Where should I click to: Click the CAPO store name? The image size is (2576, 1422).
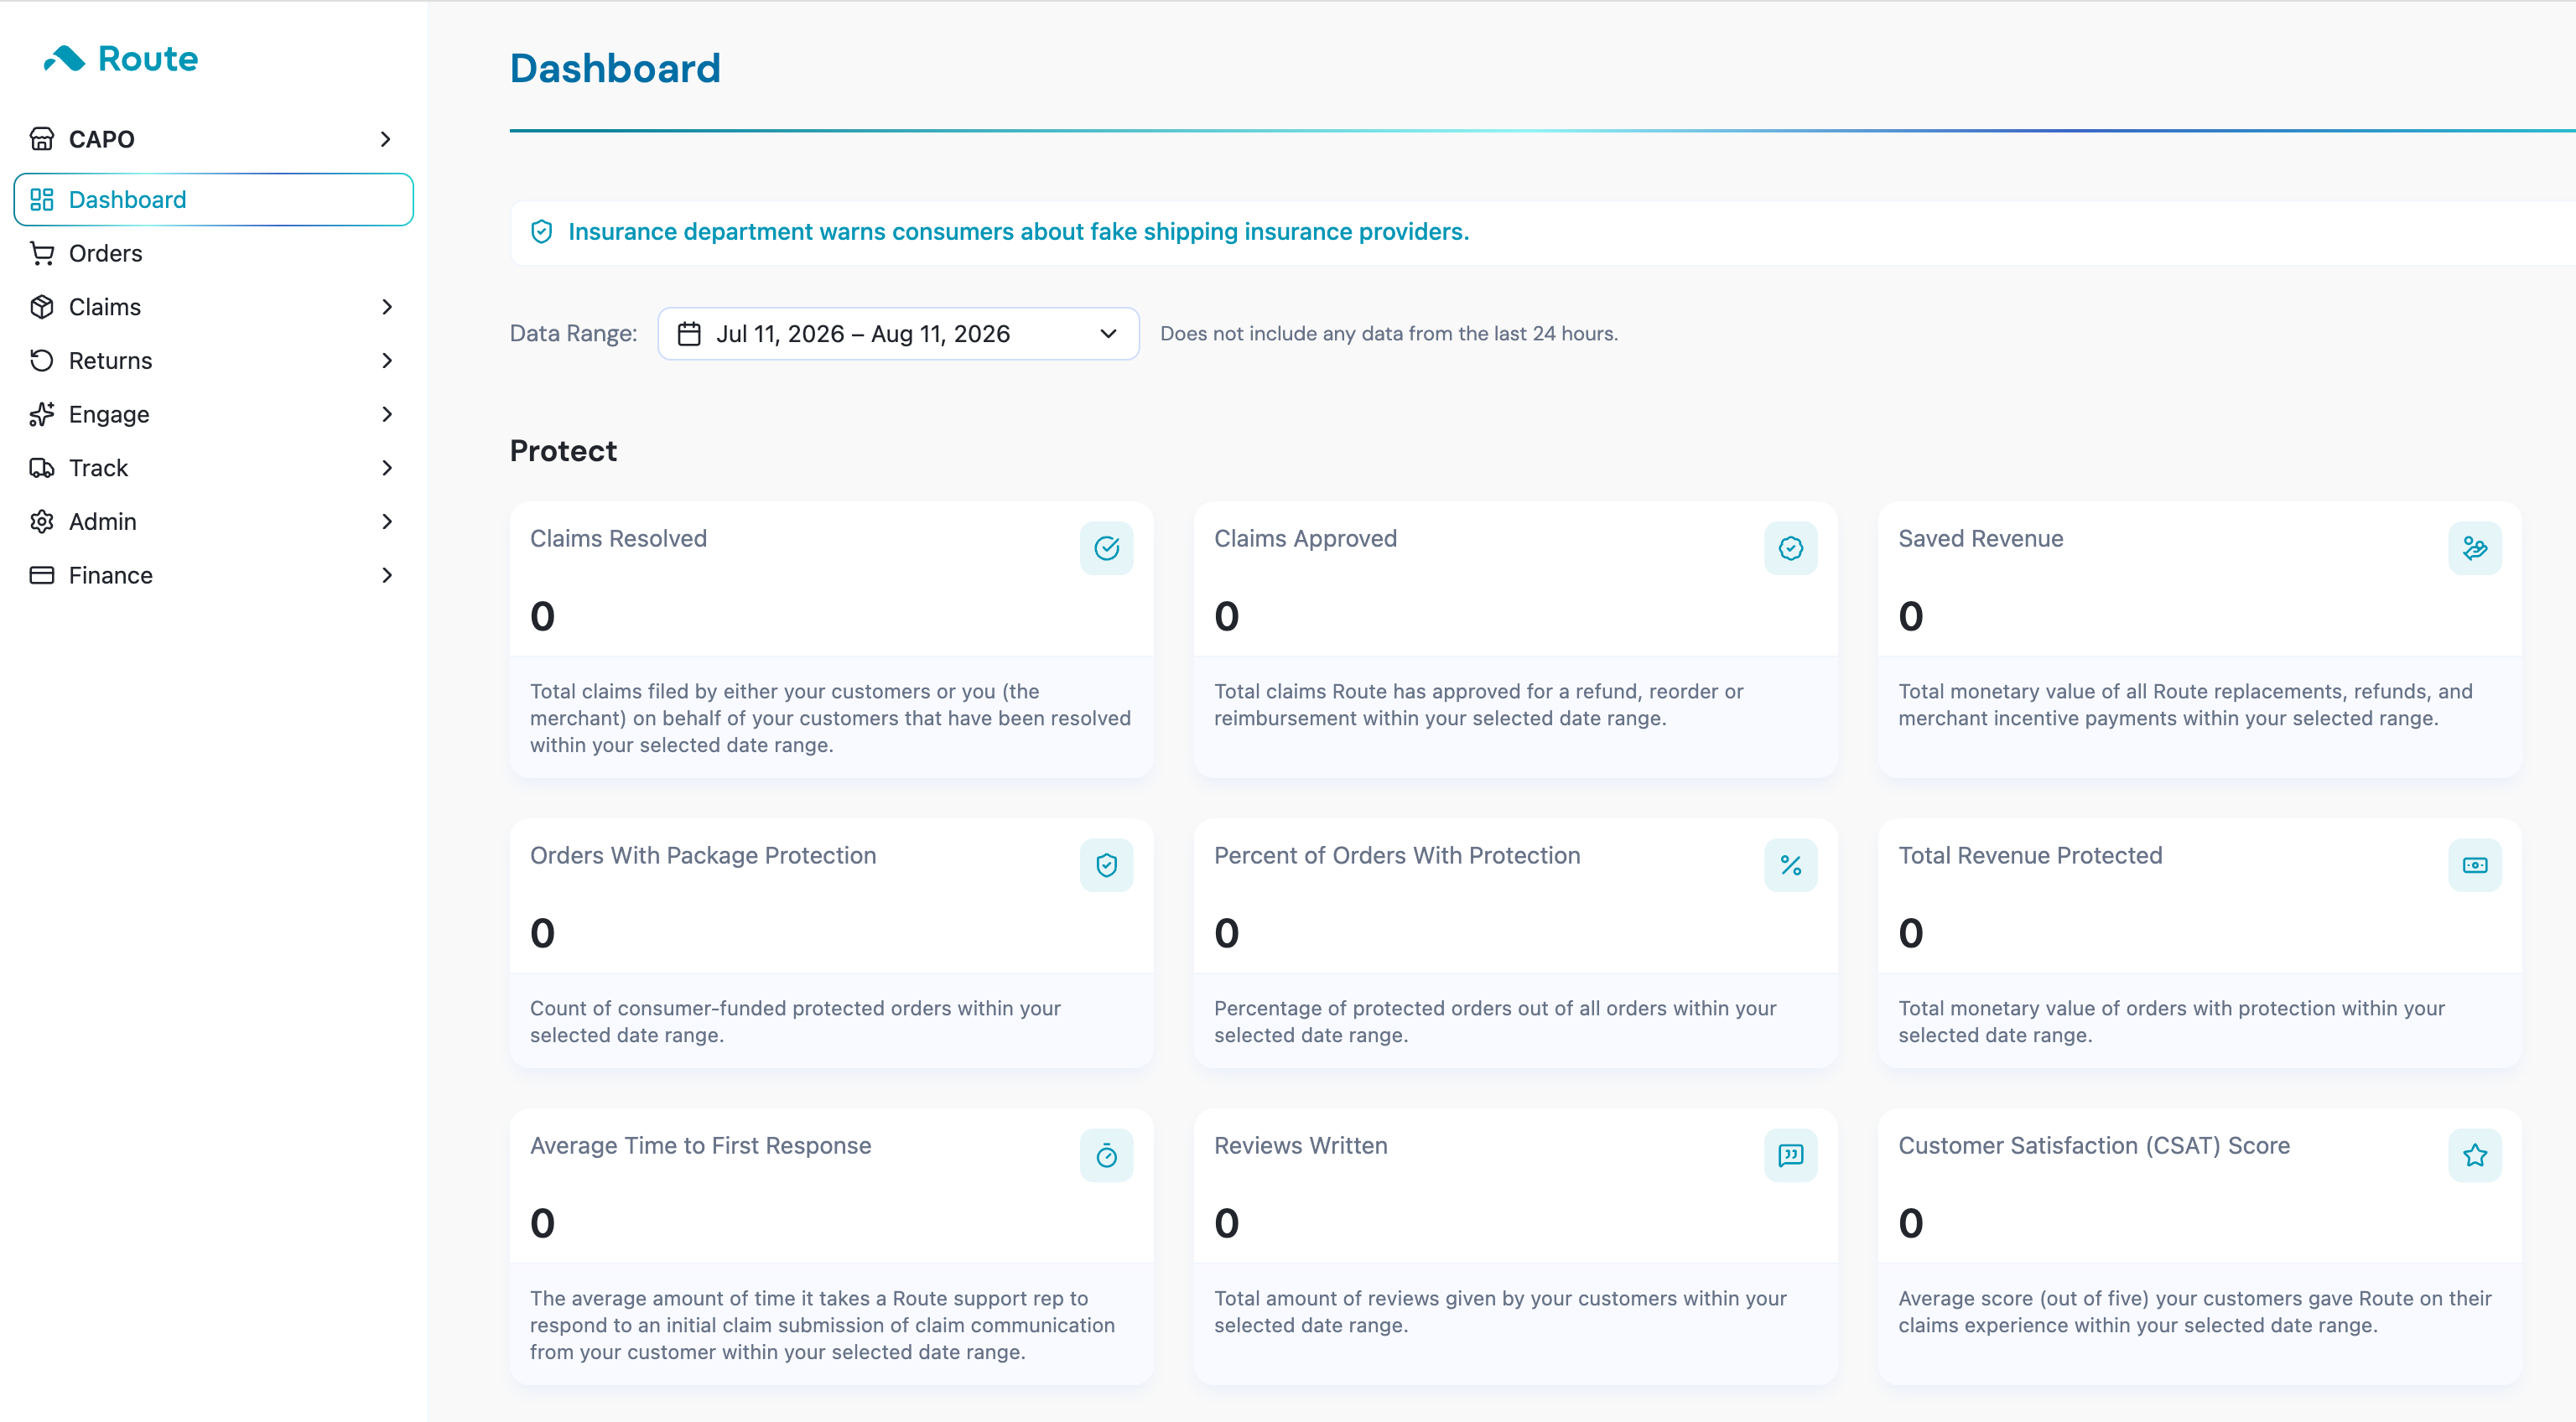coord(102,139)
